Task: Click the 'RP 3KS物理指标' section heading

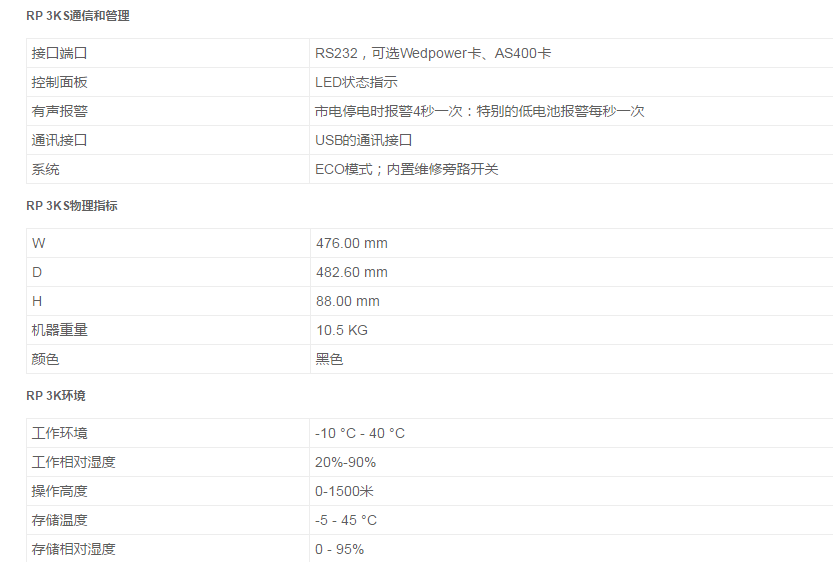Action: click(72, 206)
